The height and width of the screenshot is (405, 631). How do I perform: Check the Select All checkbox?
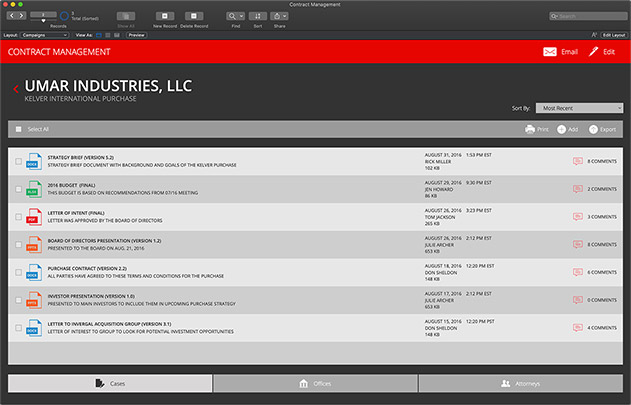(18, 129)
